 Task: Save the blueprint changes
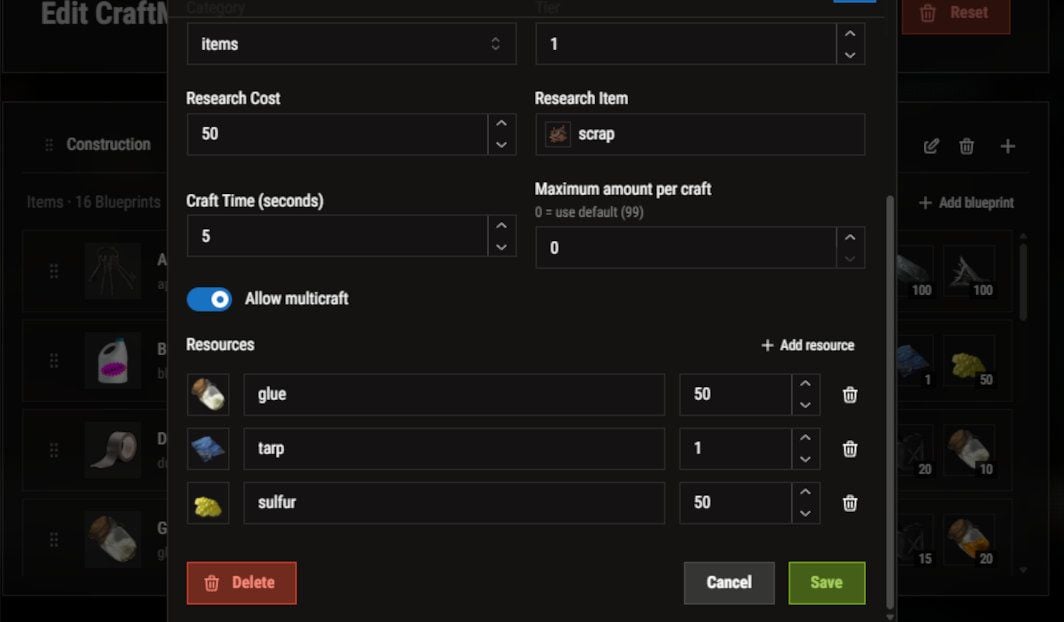tap(826, 583)
